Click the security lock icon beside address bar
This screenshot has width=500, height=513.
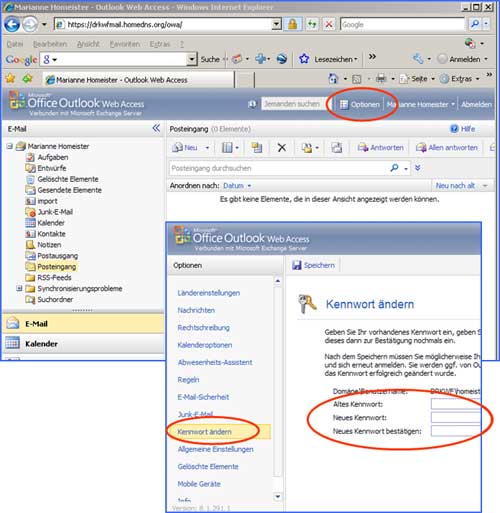(x=293, y=24)
